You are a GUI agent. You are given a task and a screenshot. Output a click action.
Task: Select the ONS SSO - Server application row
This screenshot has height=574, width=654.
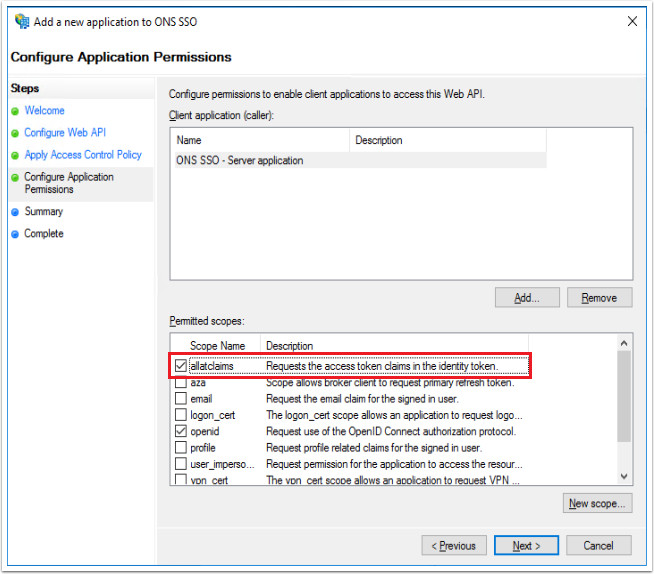[360, 160]
